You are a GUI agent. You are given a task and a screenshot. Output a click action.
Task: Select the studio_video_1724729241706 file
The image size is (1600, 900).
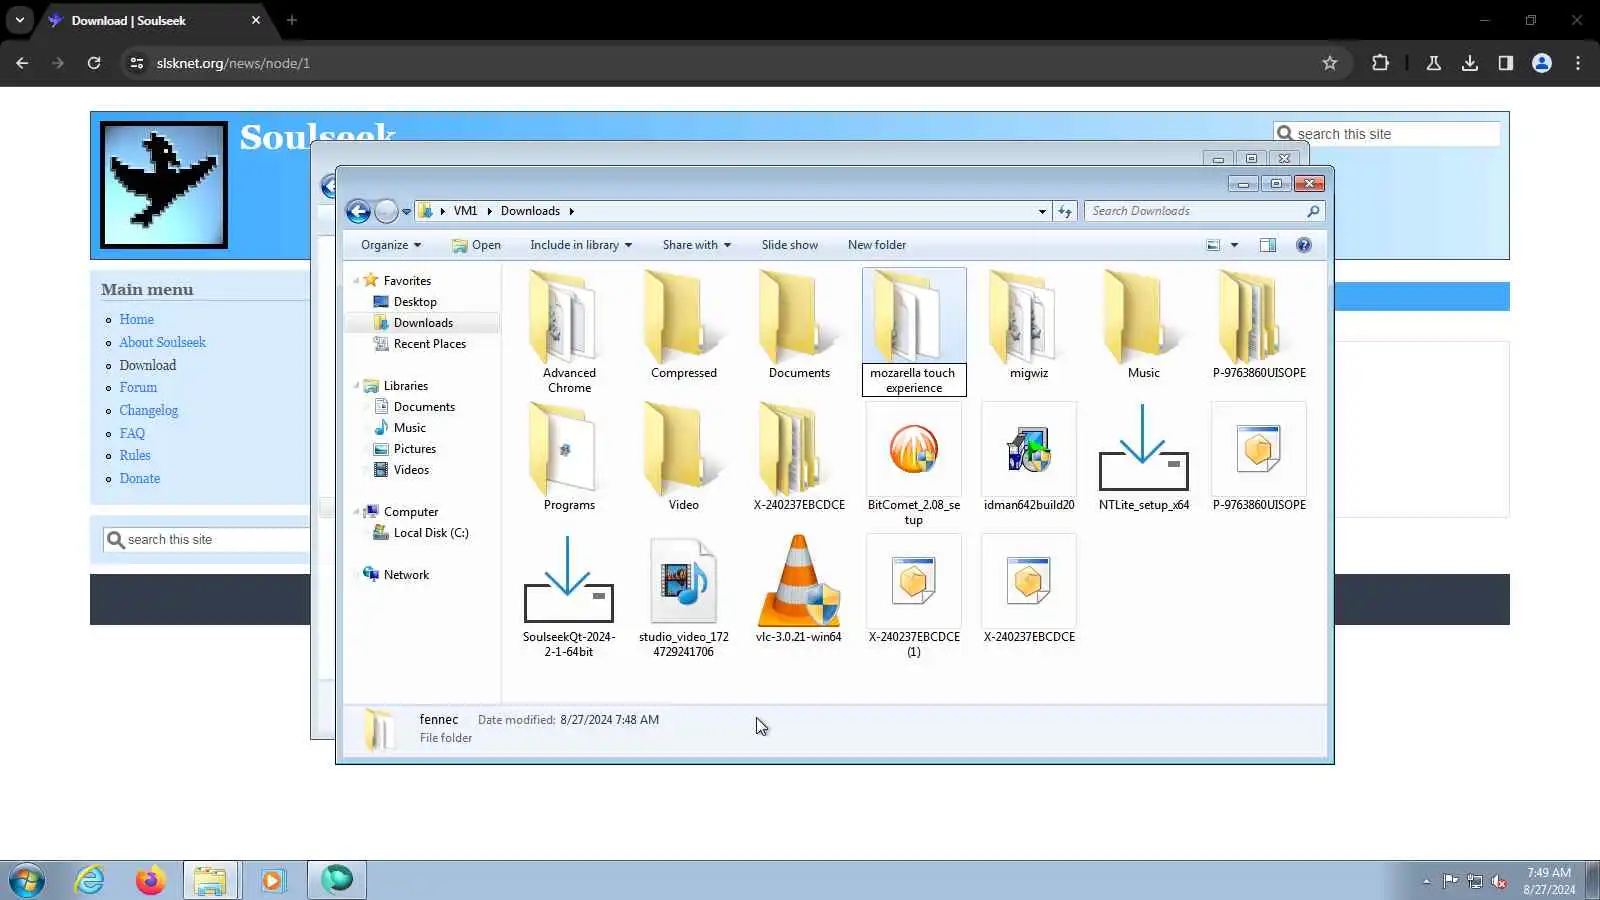(x=684, y=596)
